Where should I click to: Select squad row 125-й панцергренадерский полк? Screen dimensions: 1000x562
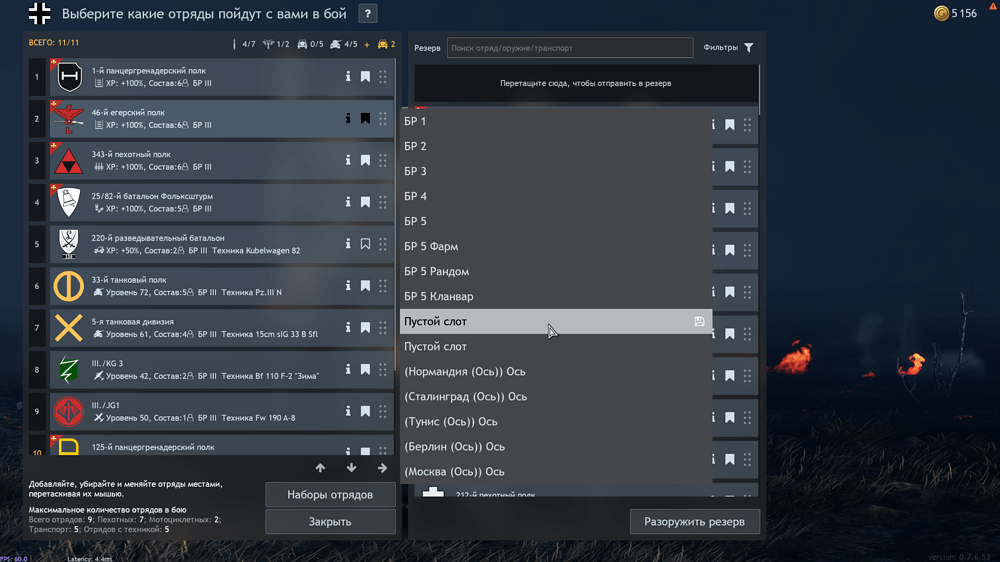221,447
